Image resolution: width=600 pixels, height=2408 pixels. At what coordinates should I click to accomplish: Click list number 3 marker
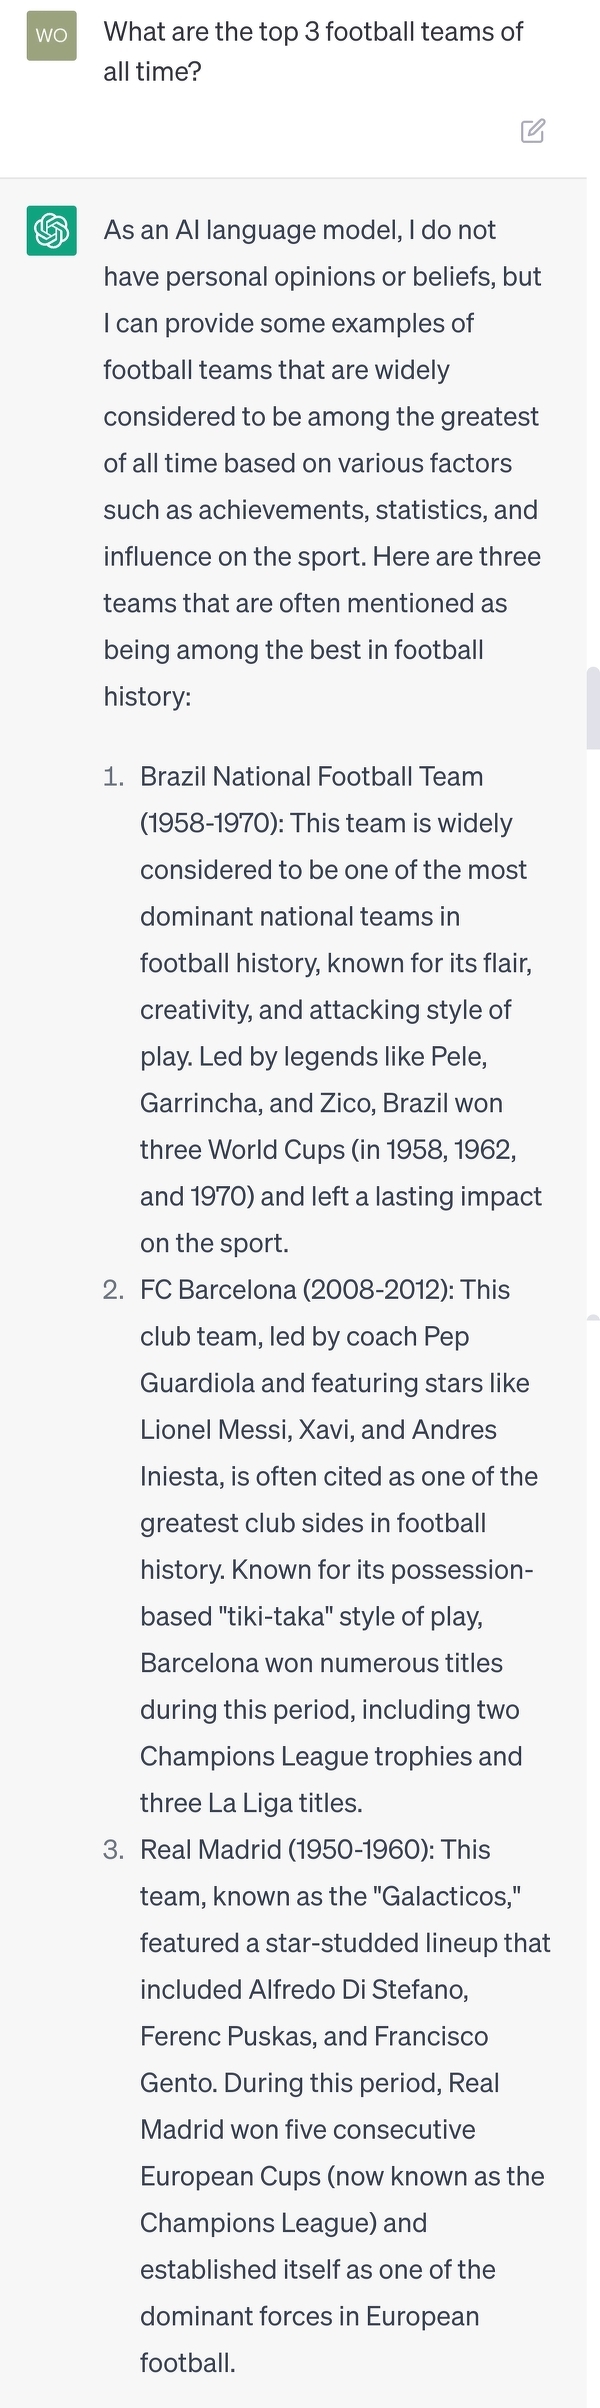pyautogui.click(x=113, y=1850)
